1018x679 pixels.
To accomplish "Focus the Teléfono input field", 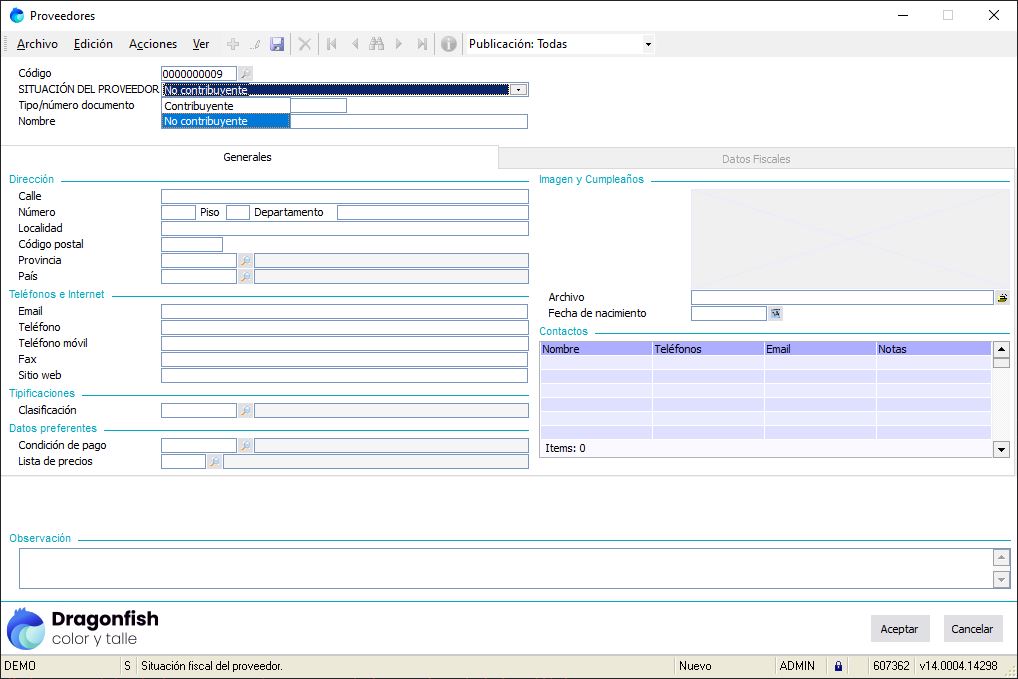I will 345,327.
